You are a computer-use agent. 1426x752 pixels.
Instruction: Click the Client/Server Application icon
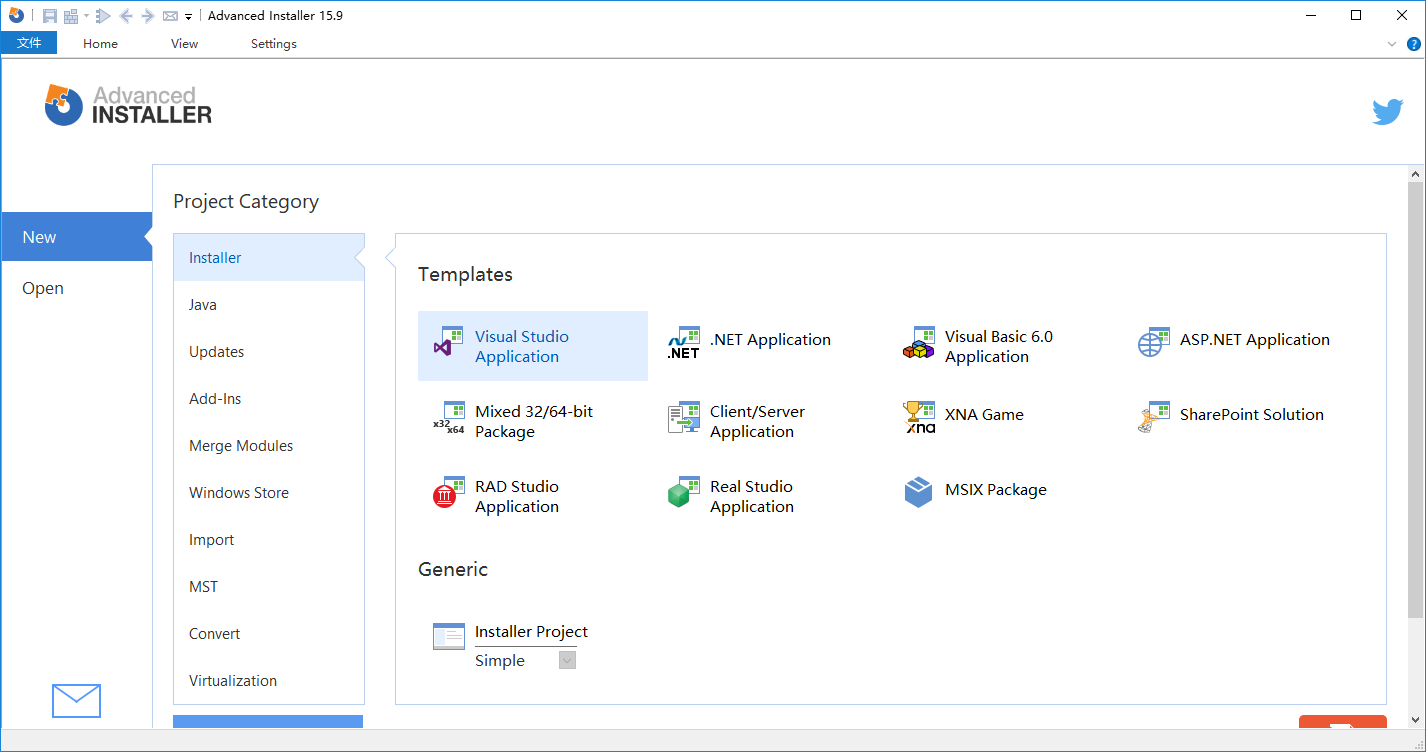(684, 417)
